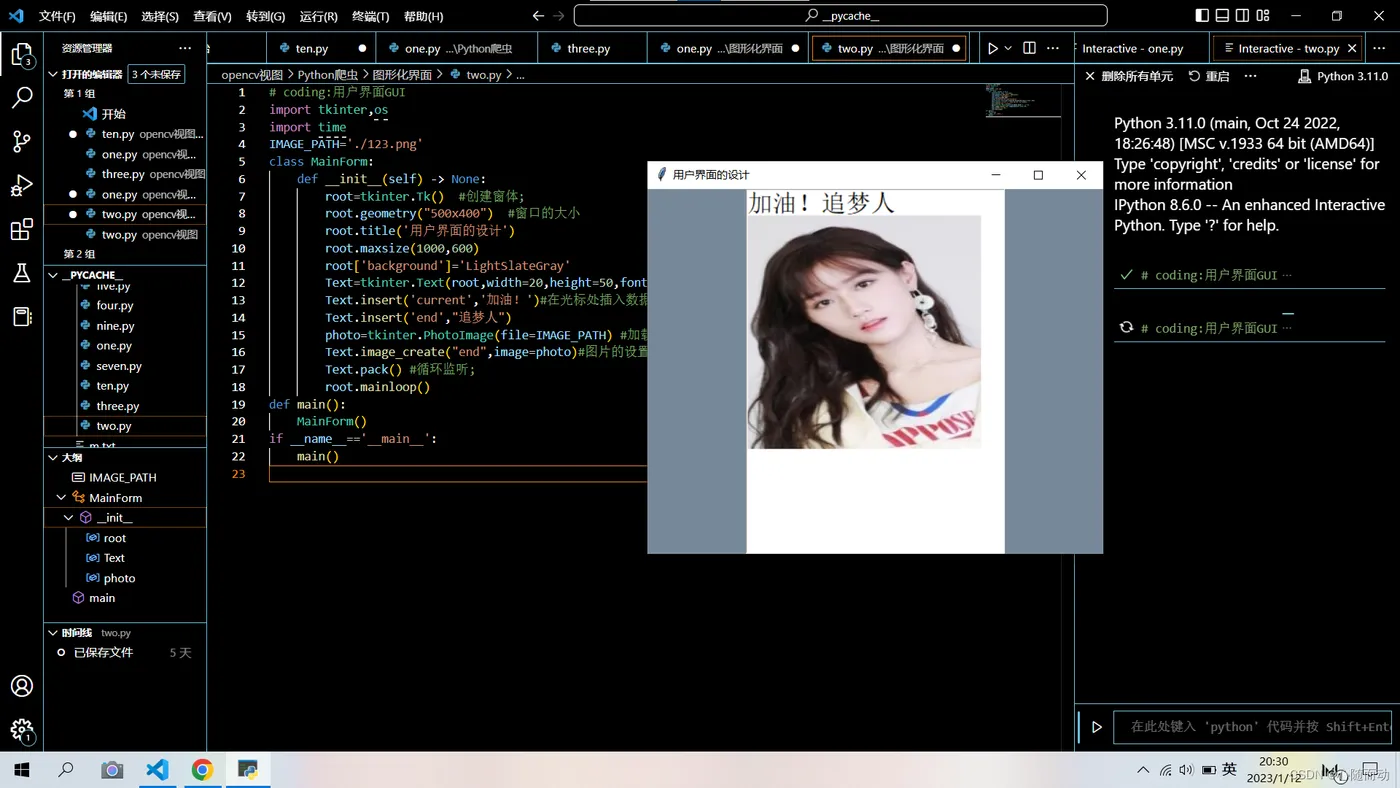Toggle the primary sidebar layout icon
The width and height of the screenshot is (1400, 788).
(1202, 16)
